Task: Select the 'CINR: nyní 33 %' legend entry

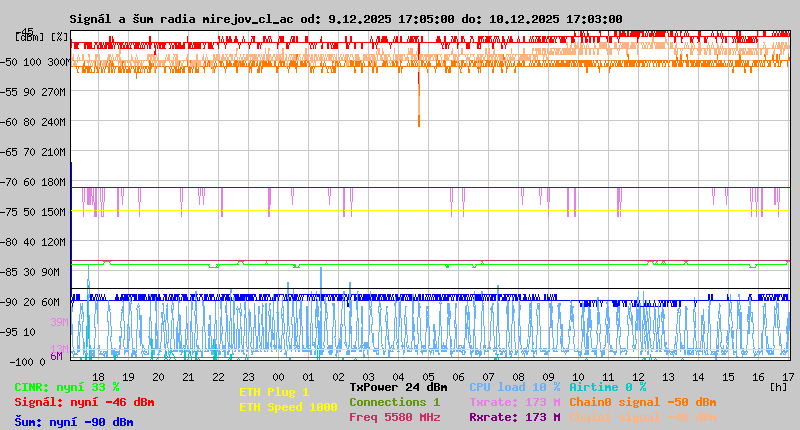Action: coord(67,387)
